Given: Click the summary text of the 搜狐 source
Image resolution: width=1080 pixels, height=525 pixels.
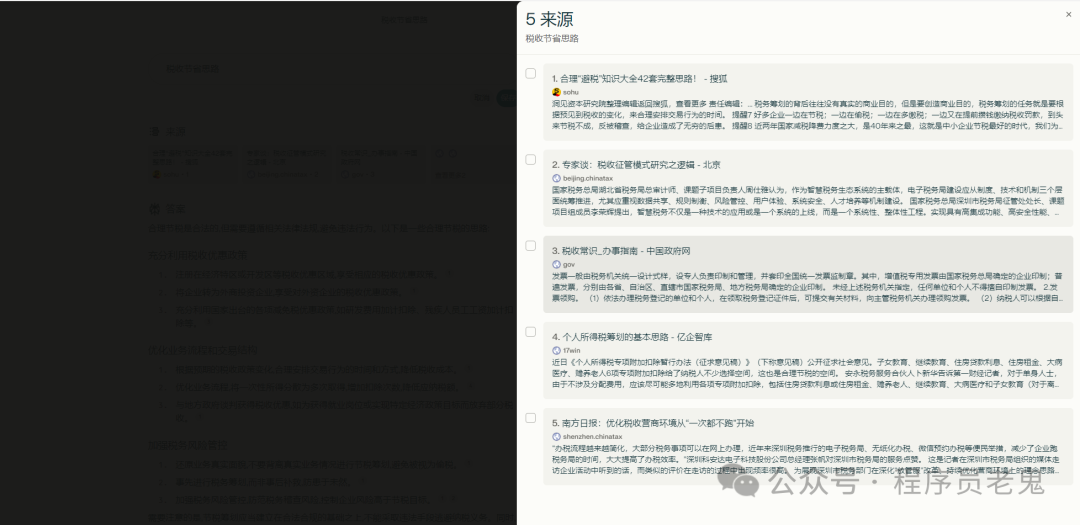Looking at the screenshot, I should 807,114.
